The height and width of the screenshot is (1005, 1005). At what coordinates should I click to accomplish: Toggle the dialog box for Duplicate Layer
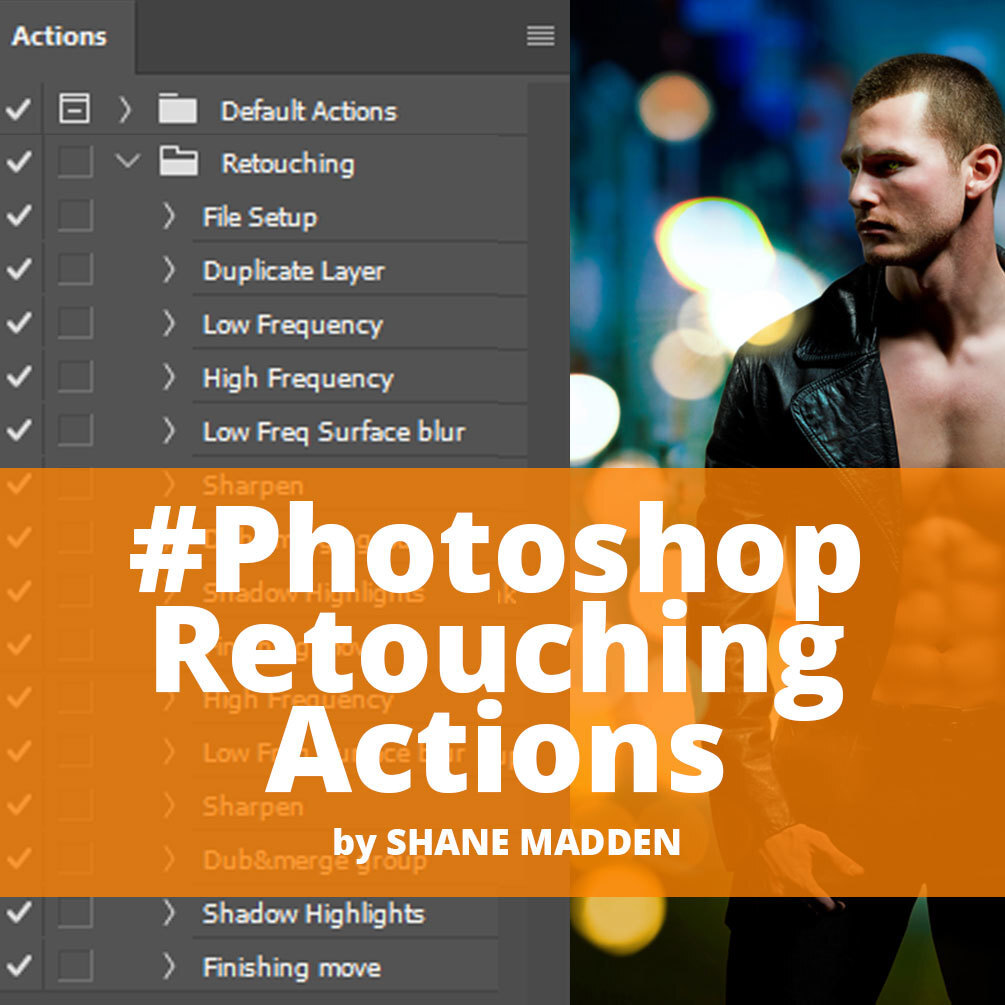[75, 269]
